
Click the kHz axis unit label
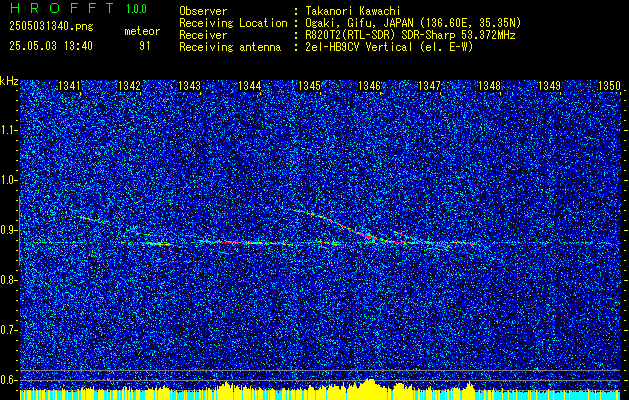9,81
